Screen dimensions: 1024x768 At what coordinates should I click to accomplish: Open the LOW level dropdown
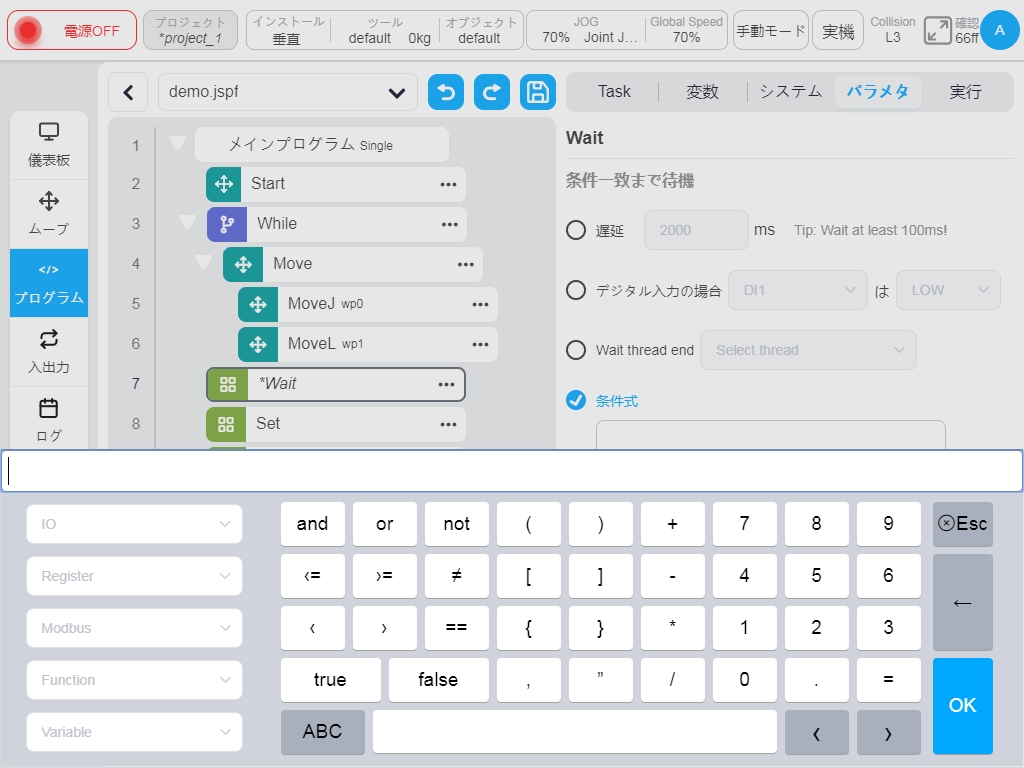tap(948, 290)
